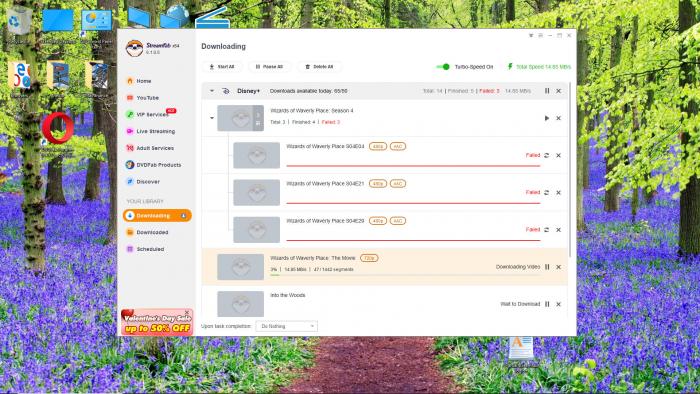This screenshot has height=394, width=700.
Task: Click the S04E04 episode thumbnail
Action: coord(257,155)
